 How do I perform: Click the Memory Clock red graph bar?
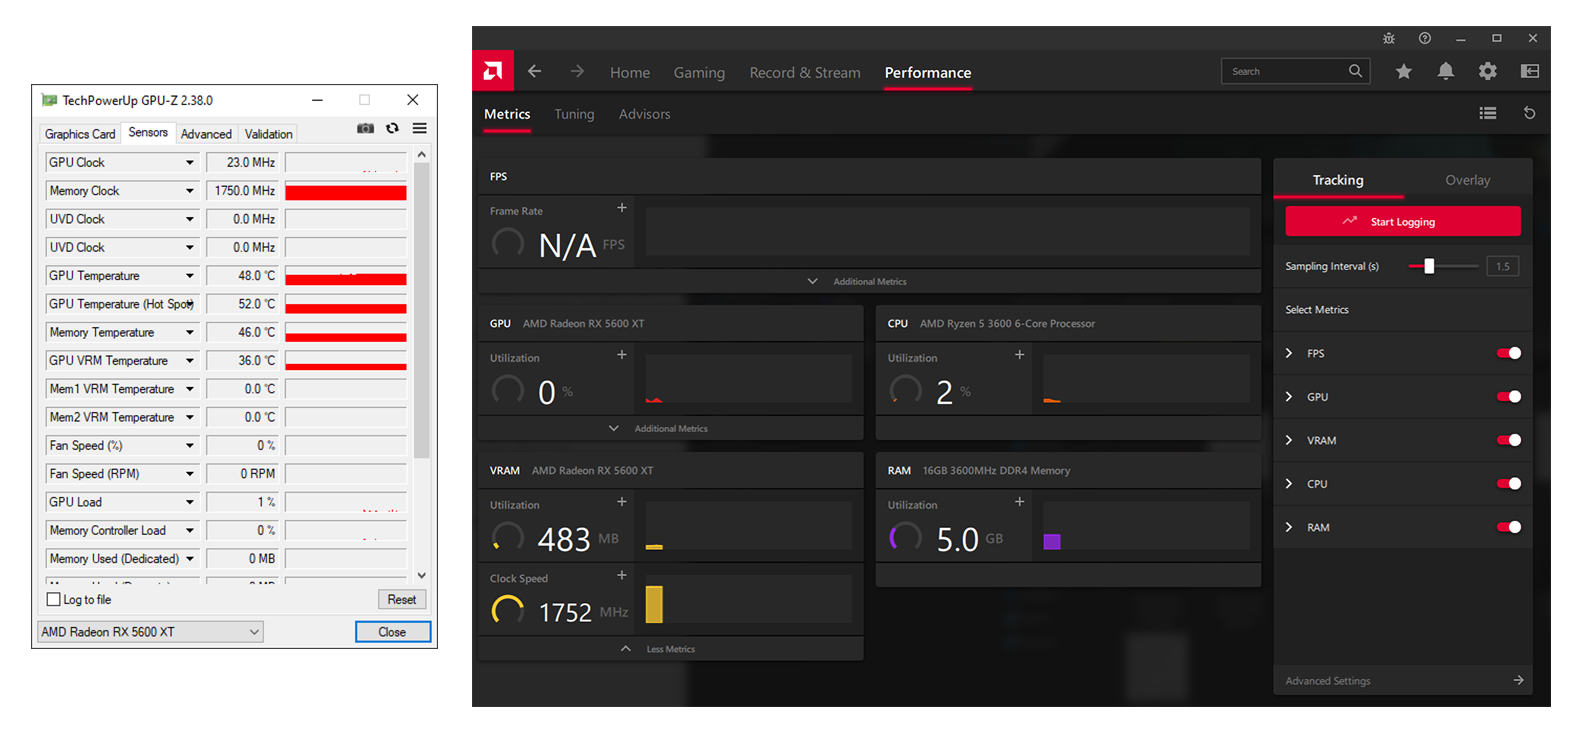(x=346, y=193)
